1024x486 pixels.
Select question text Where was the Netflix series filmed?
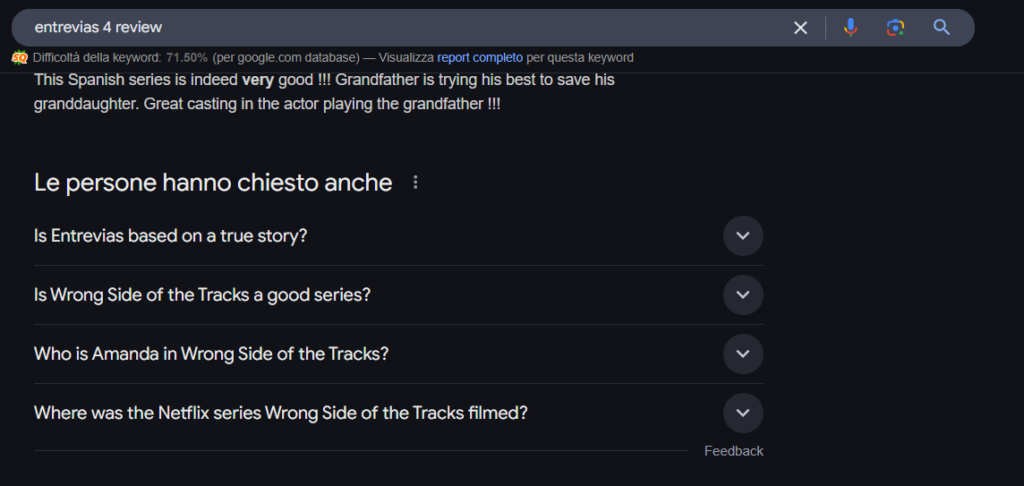pos(281,413)
